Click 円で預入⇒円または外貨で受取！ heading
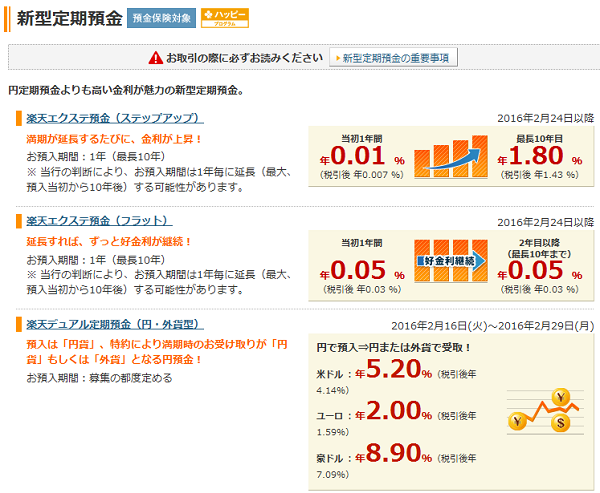 393,348
